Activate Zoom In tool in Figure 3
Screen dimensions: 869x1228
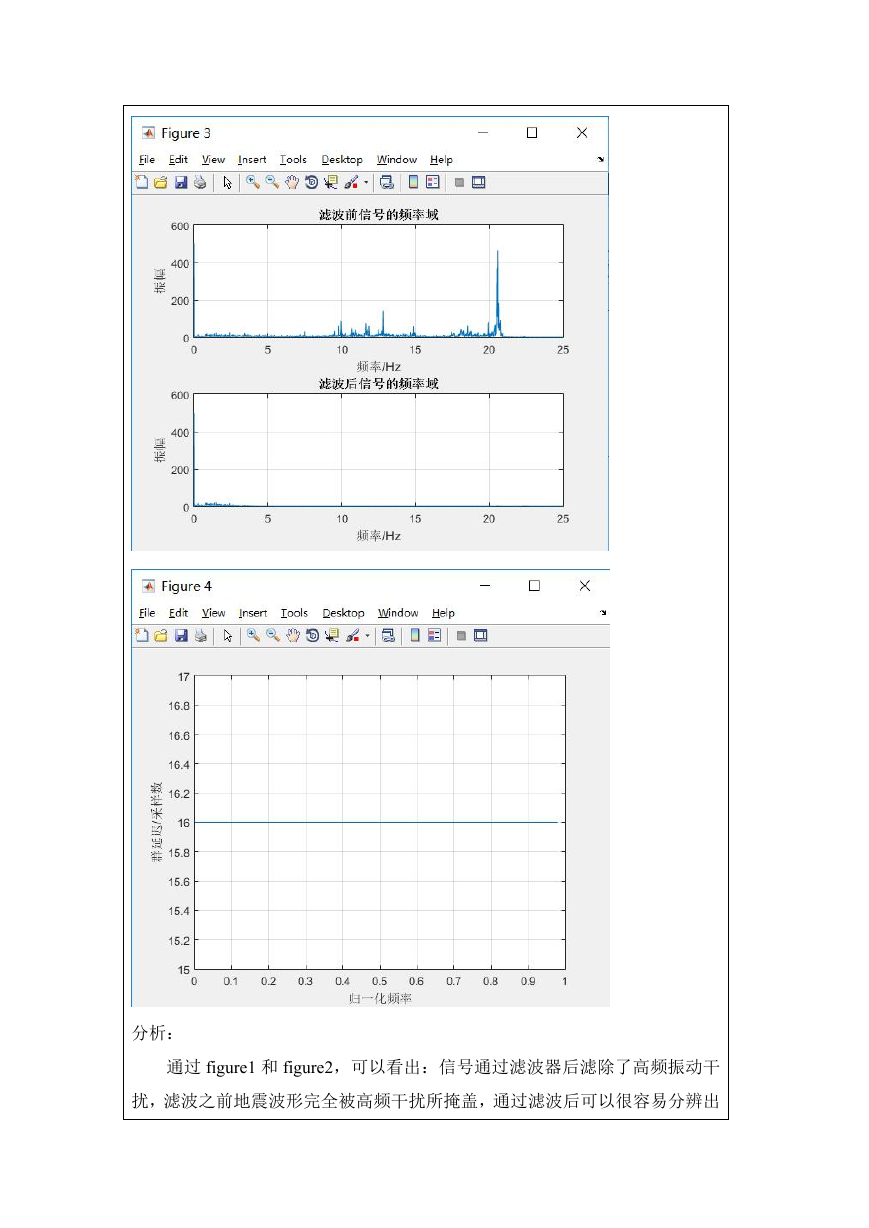(x=253, y=182)
